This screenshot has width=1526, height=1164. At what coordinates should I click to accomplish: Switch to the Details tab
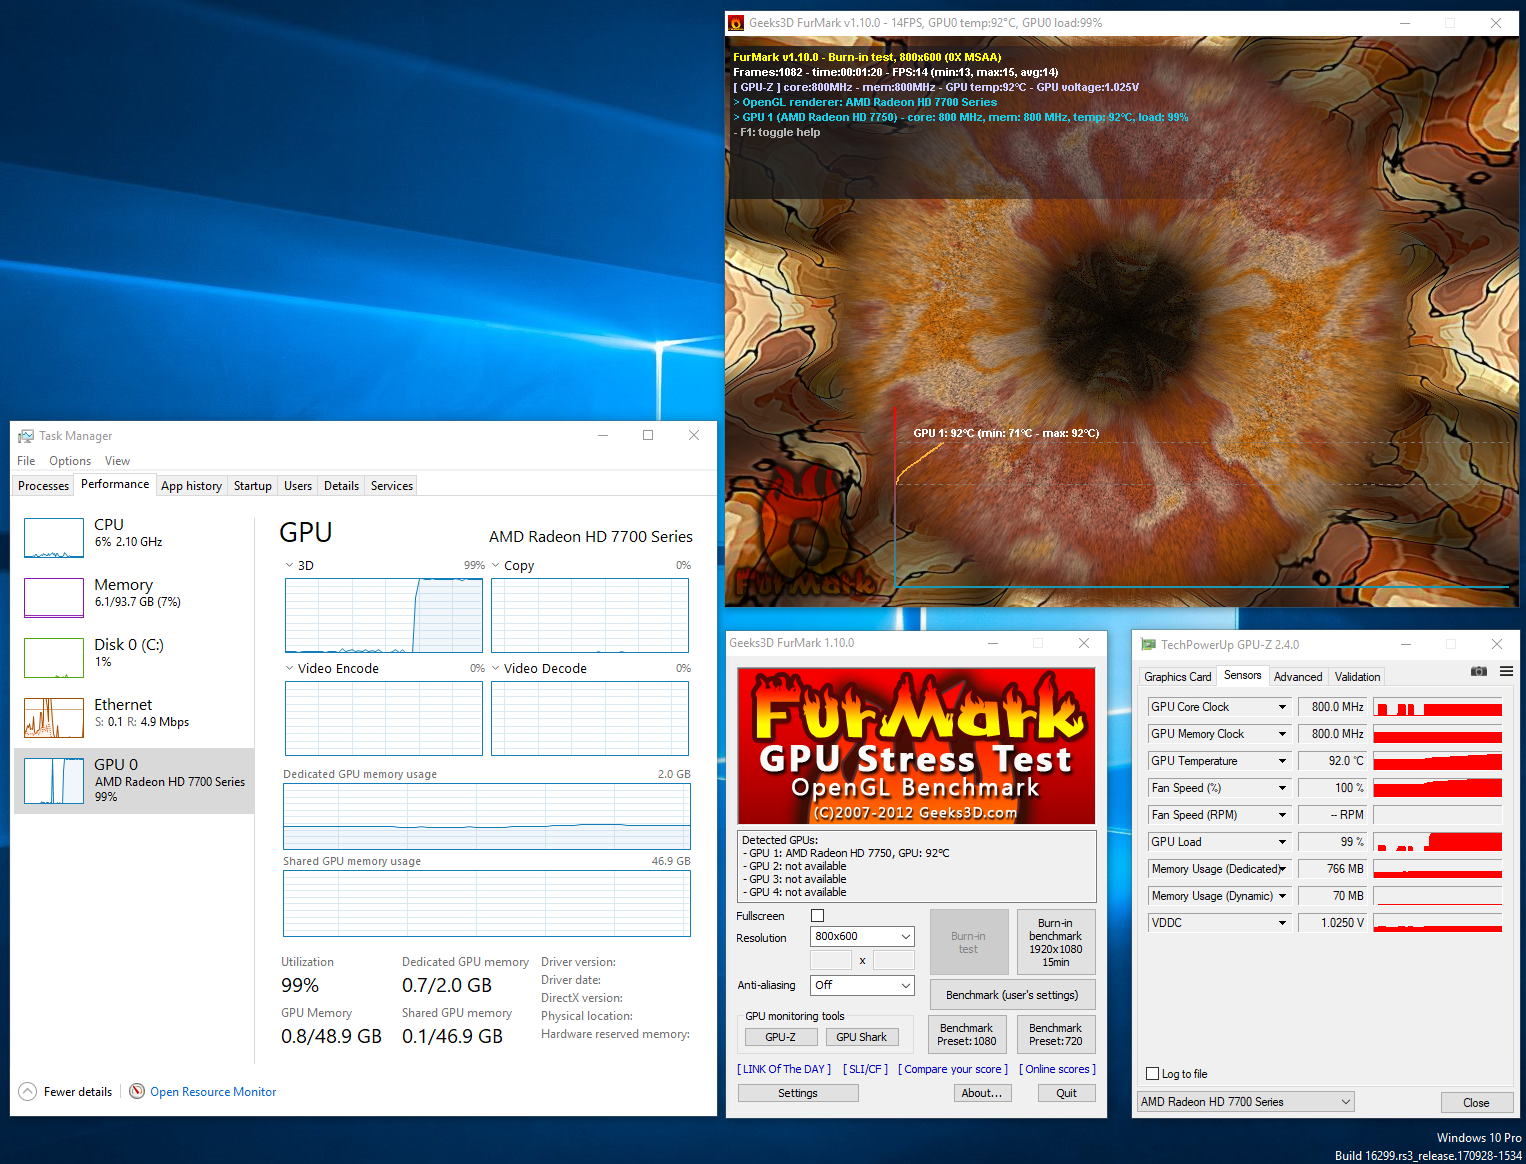341,486
